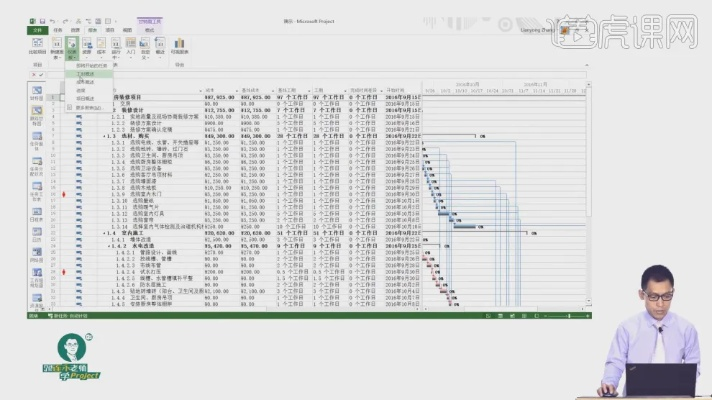Select the task name cell in row 1

150,95
